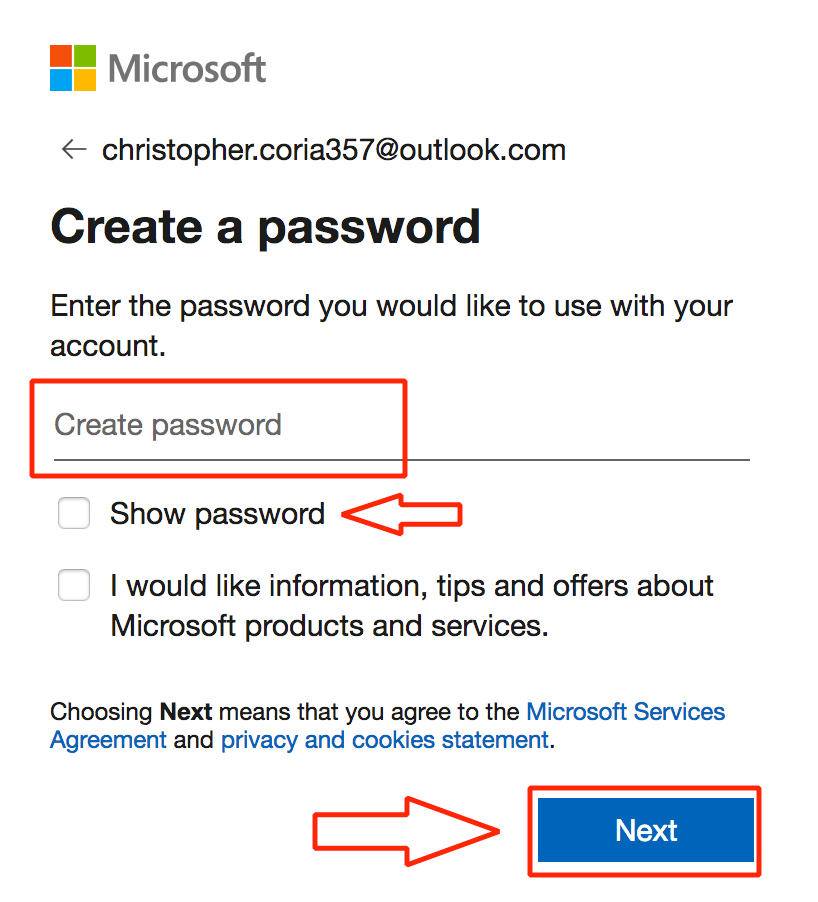Viewport: 818px width, 902px height.
Task: Tick the Show password checkbox
Action: (x=74, y=513)
